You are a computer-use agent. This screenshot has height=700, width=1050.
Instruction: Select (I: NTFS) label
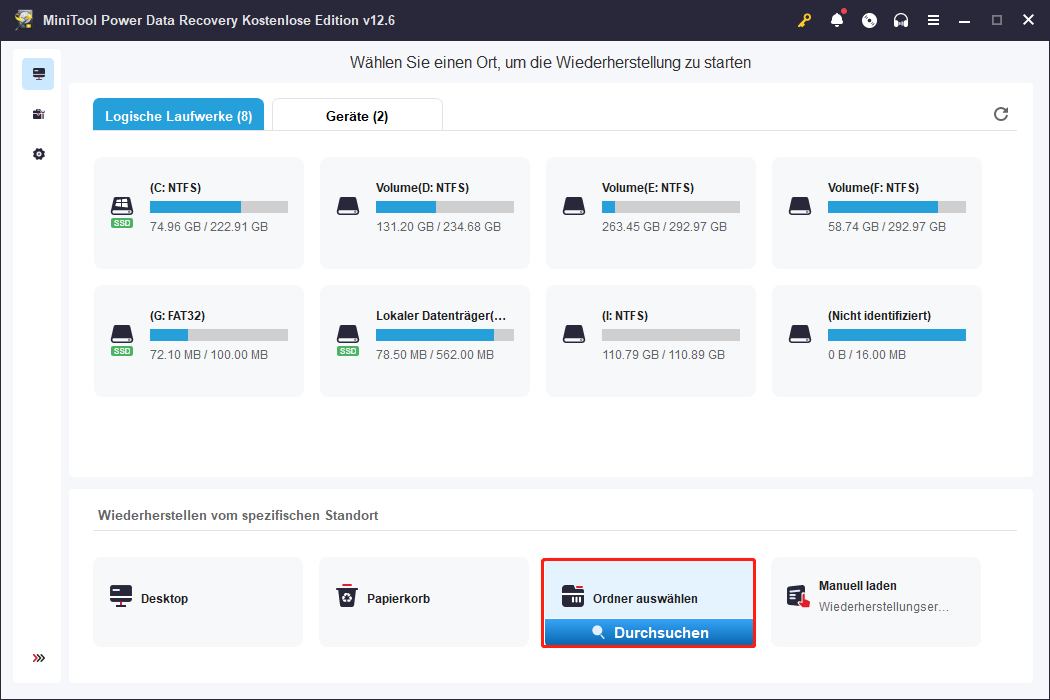click(x=625, y=316)
